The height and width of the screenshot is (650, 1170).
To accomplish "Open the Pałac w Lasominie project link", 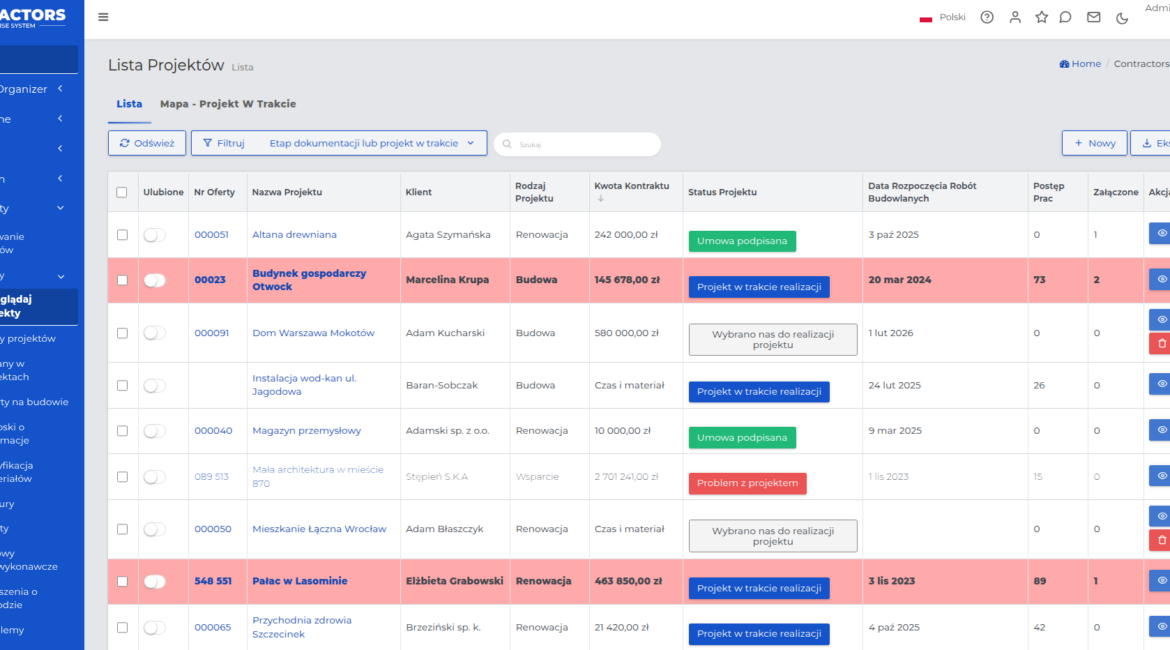I will coord(299,581).
